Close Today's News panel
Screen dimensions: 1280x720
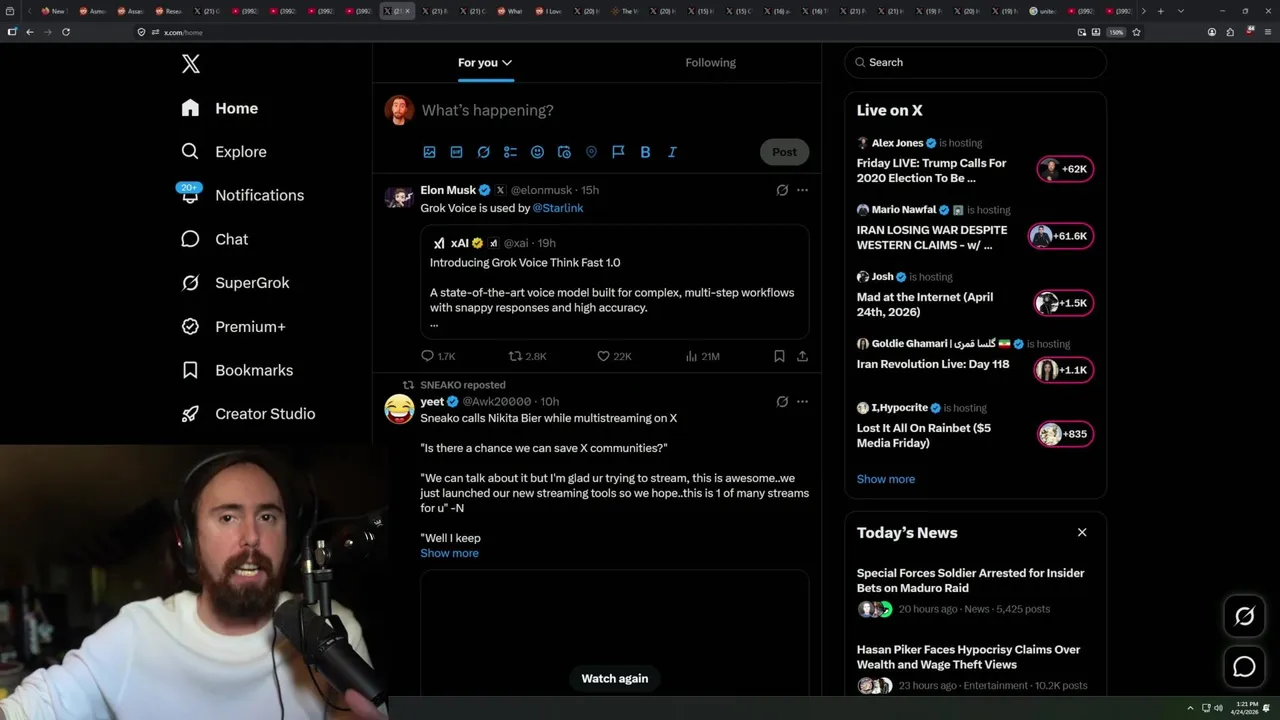click(1082, 532)
